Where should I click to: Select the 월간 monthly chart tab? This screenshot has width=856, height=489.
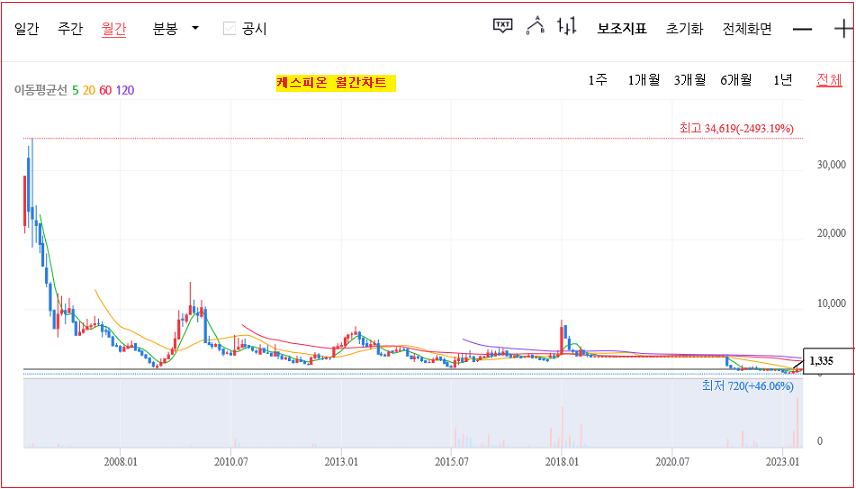[x=114, y=29]
